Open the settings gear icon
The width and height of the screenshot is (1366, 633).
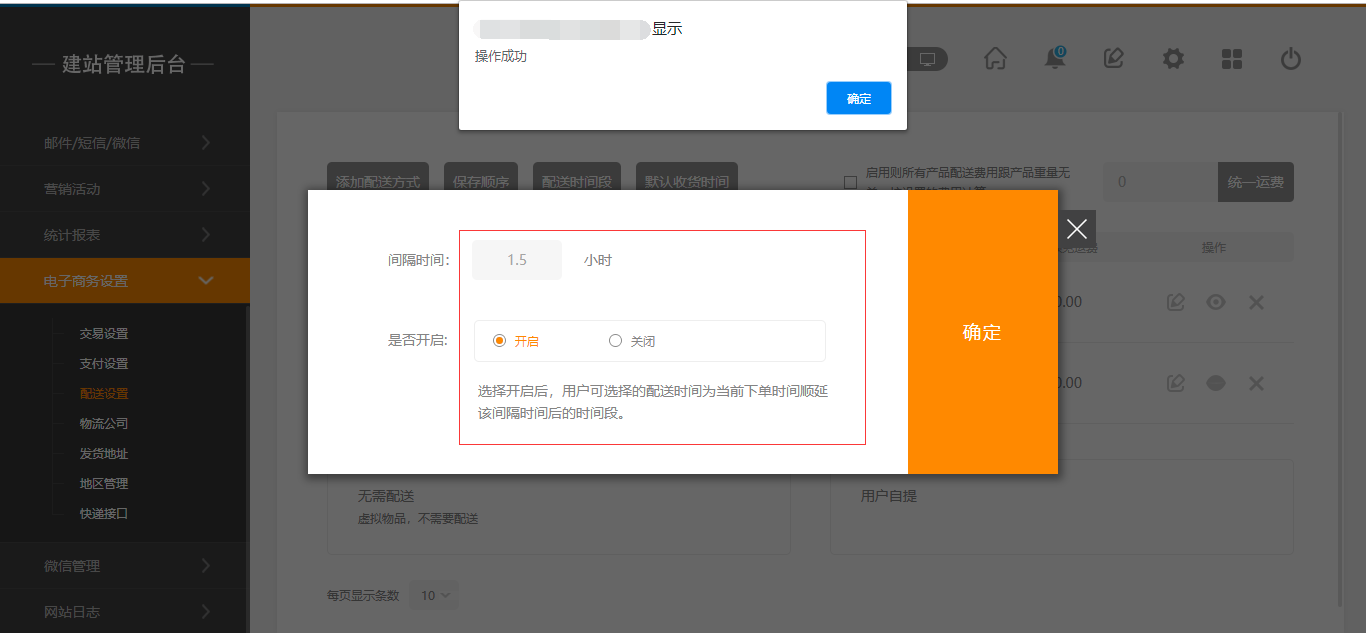(1173, 59)
